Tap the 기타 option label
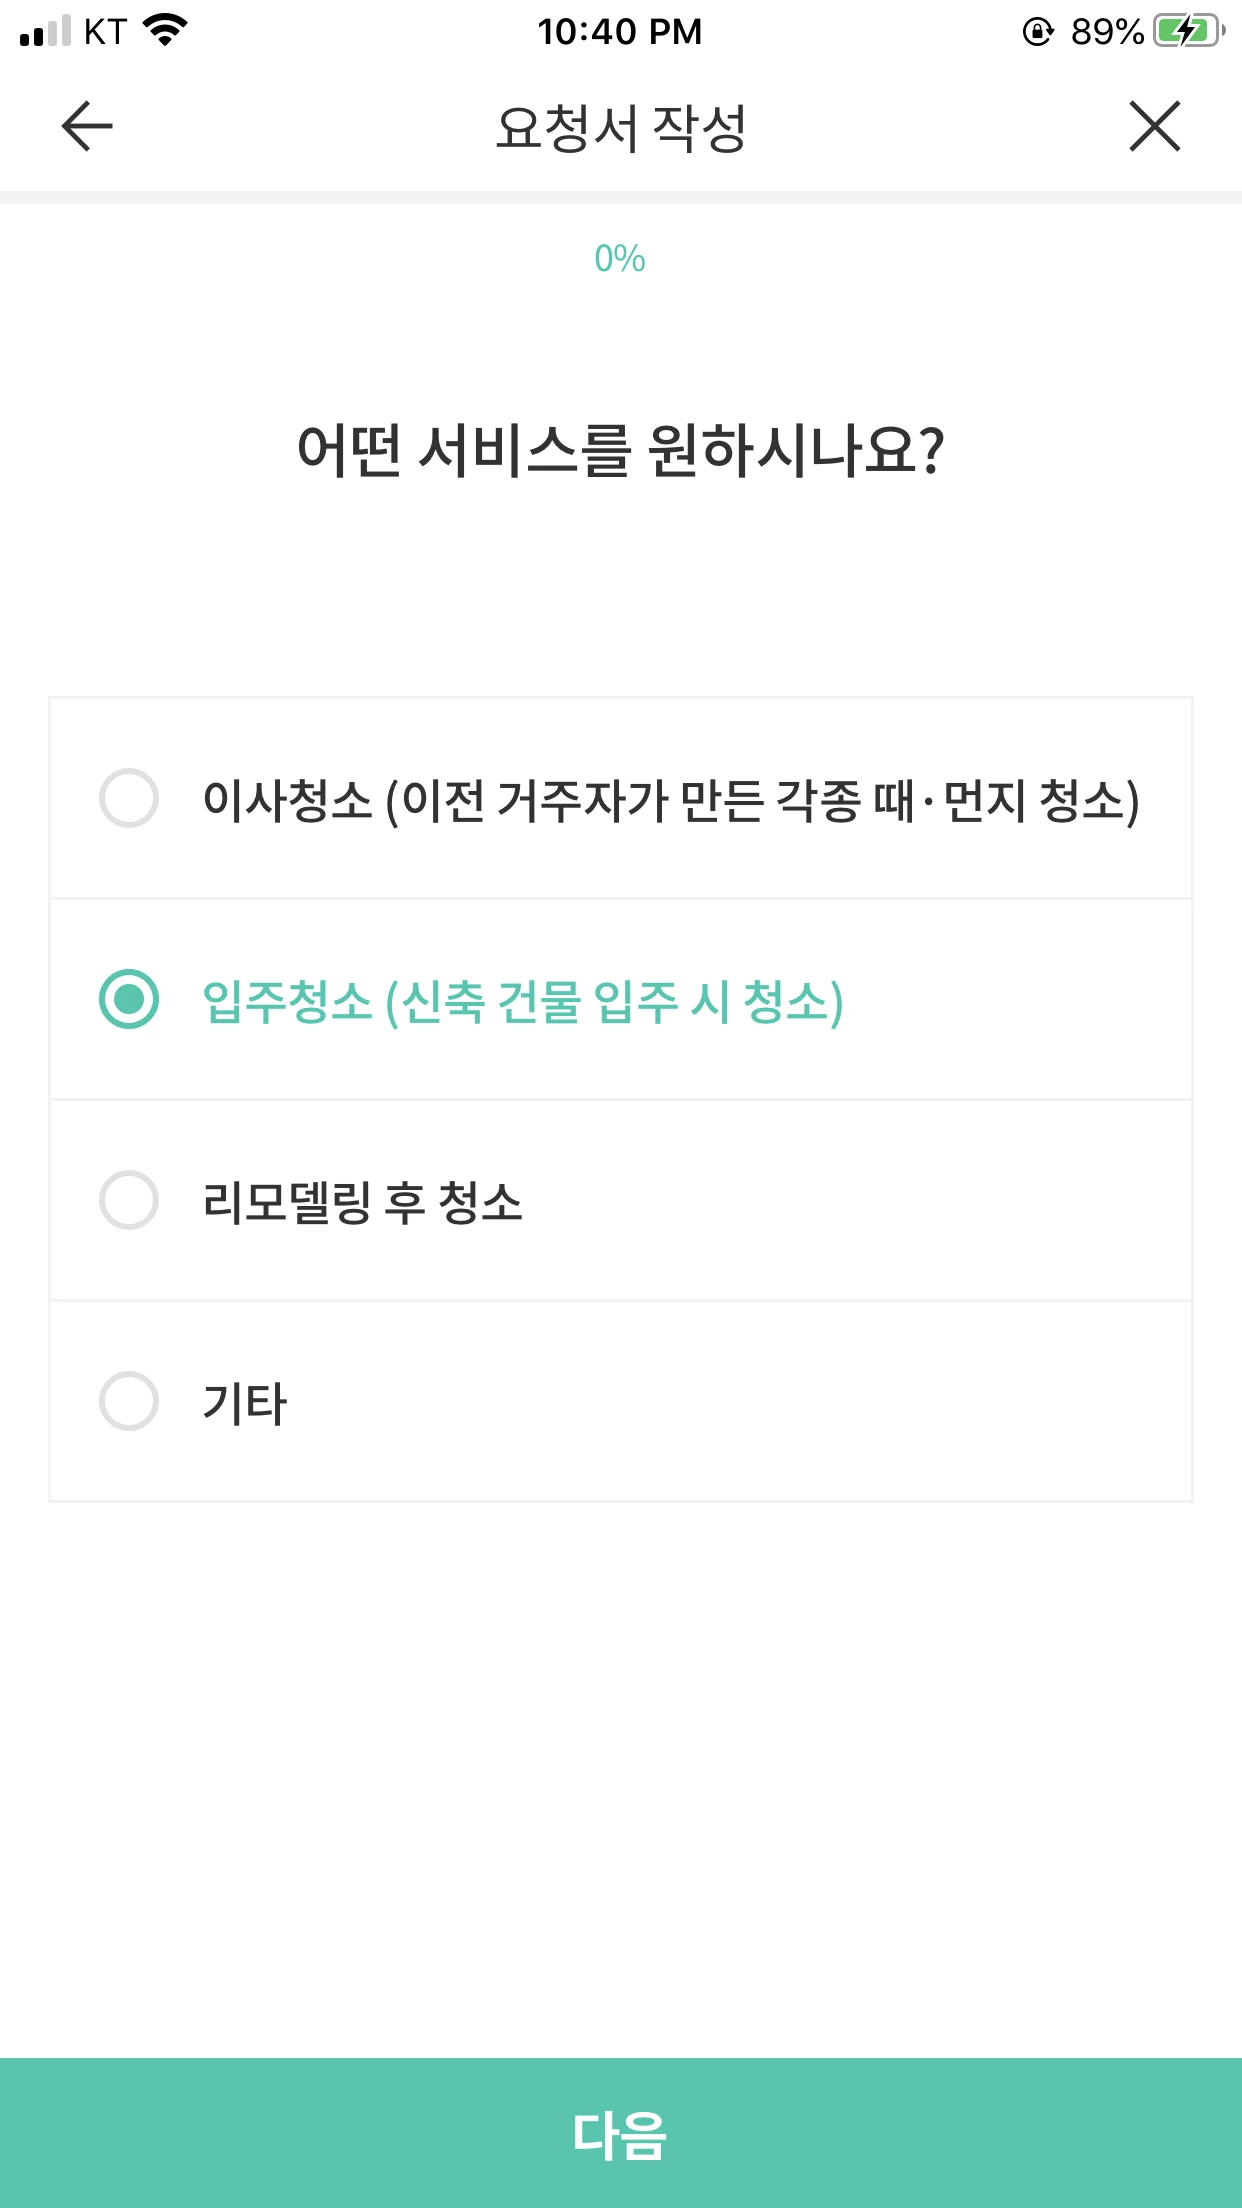Viewport: 1242px width, 2208px height. pyautogui.click(x=245, y=1403)
